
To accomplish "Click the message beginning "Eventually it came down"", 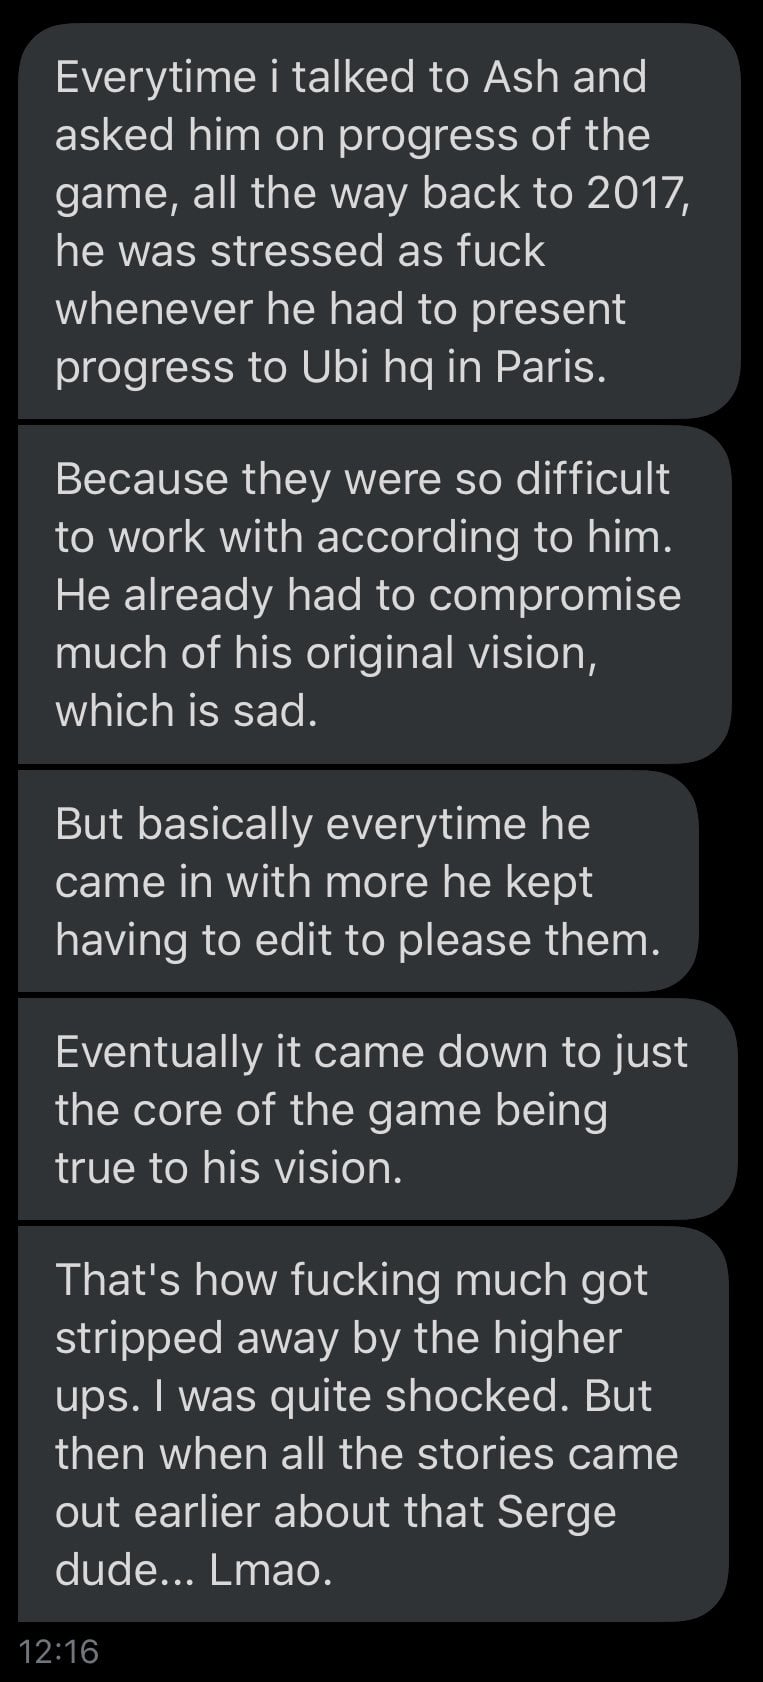I will point(377,1109).
